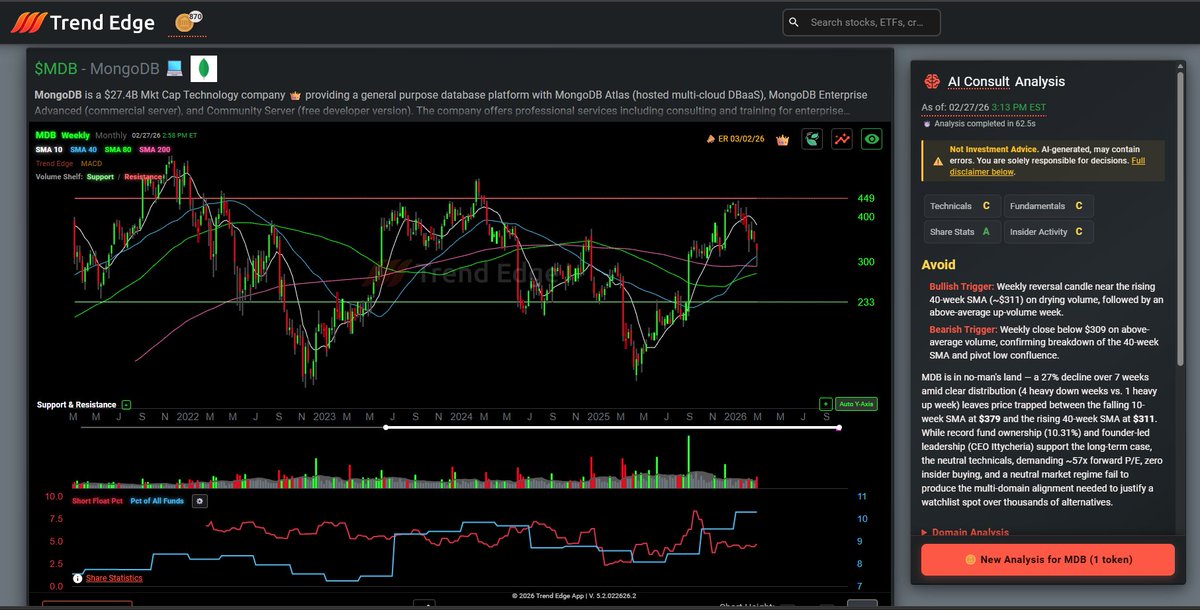
Task: Click the laptop emoji beside MongoDB
Action: coord(174,69)
